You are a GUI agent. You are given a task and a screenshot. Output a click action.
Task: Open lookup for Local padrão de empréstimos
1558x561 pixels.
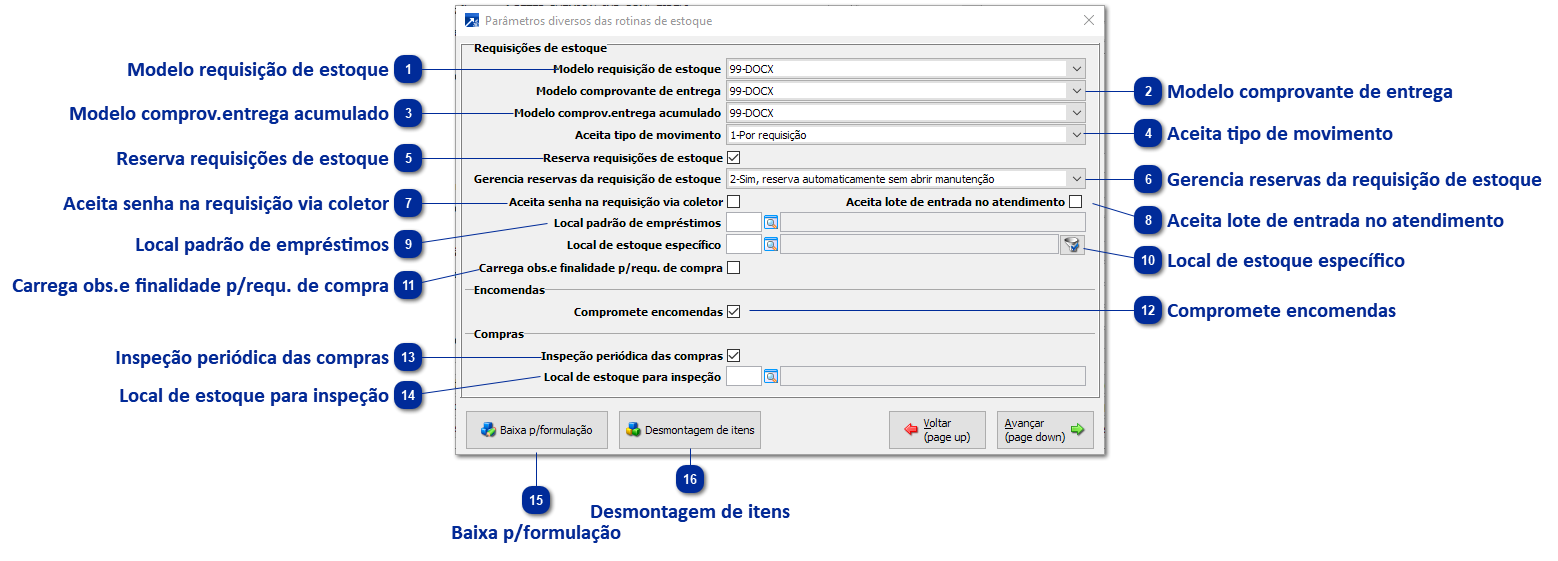tap(770, 222)
